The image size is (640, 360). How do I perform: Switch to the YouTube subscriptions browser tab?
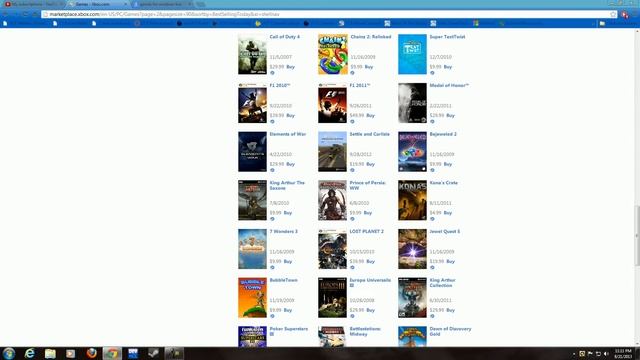click(x=33, y=4)
